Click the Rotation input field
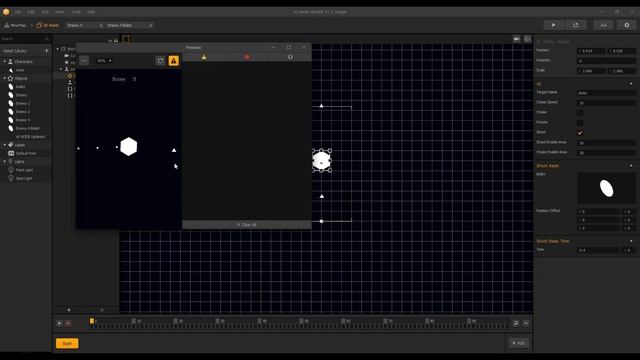The image size is (640, 360). 606,61
